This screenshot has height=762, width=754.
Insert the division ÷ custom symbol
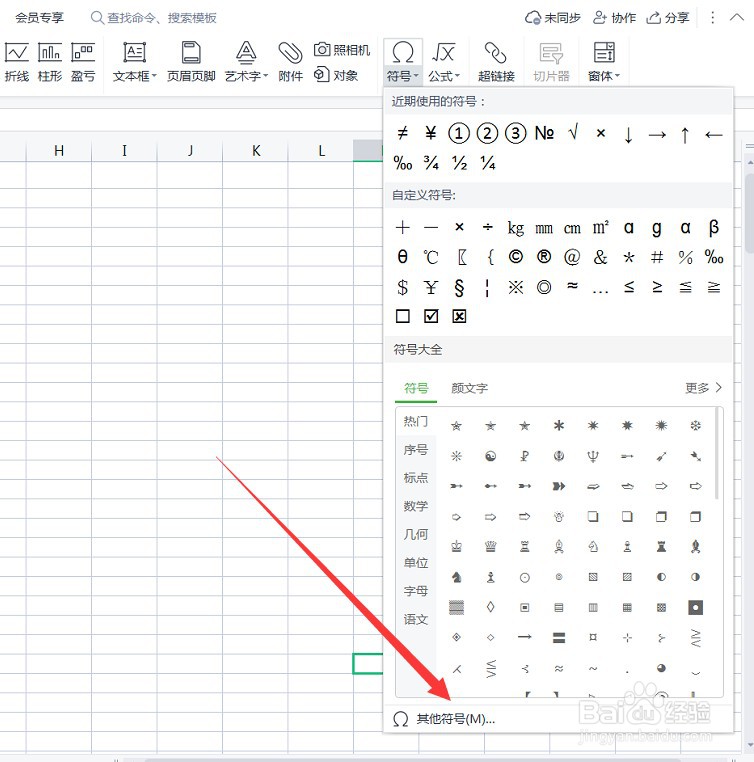tap(487, 227)
